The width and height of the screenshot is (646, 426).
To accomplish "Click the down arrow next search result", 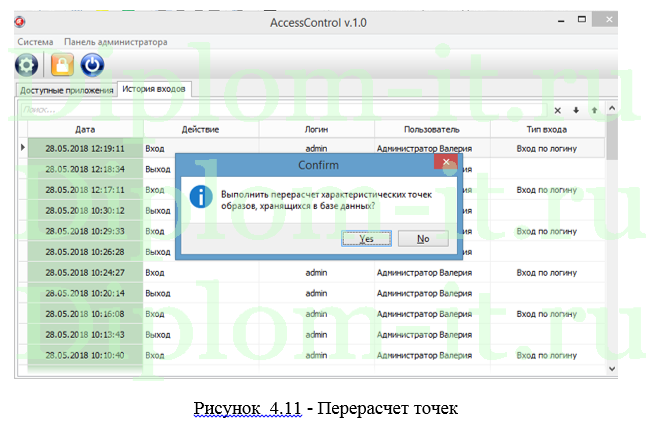I will (x=576, y=110).
